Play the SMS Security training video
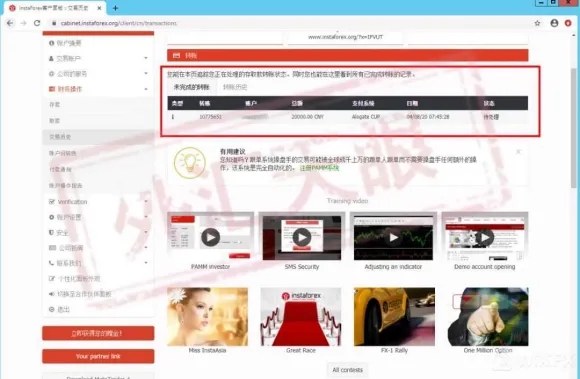Screen dimensions: 580x379 (x=302, y=237)
